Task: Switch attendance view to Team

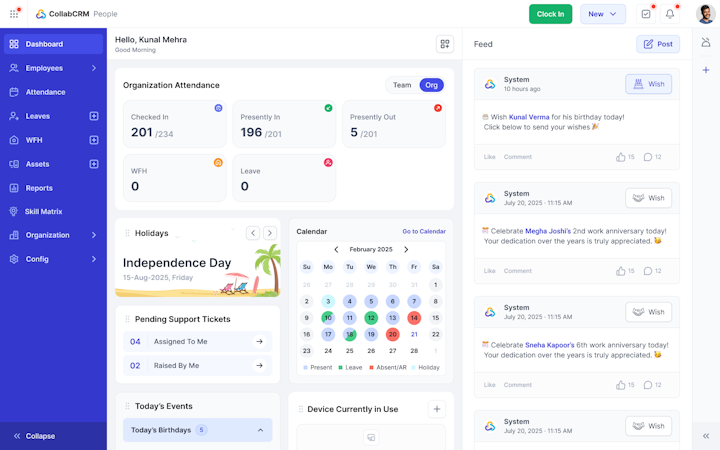Action: [x=402, y=85]
